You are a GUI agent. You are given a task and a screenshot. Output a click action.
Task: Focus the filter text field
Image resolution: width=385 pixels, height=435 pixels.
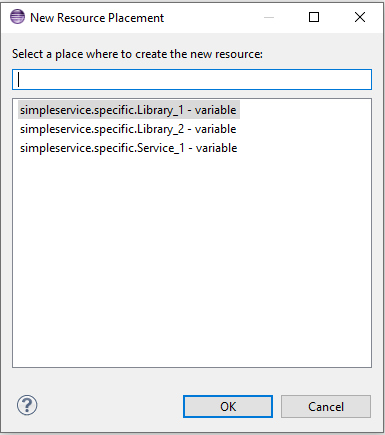pyautogui.click(x=192, y=79)
